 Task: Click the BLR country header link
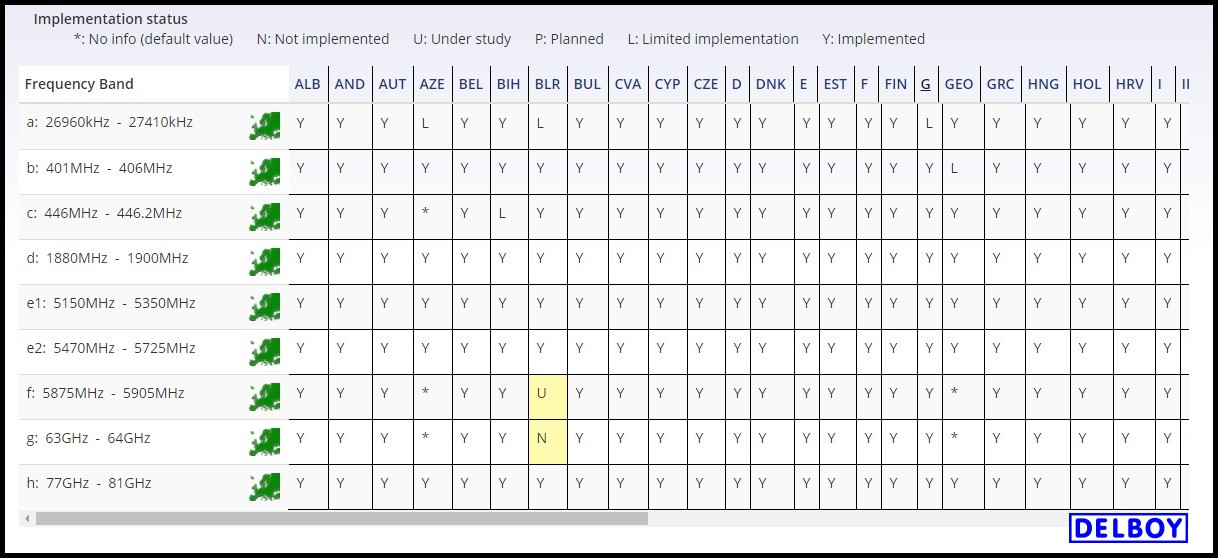[547, 84]
